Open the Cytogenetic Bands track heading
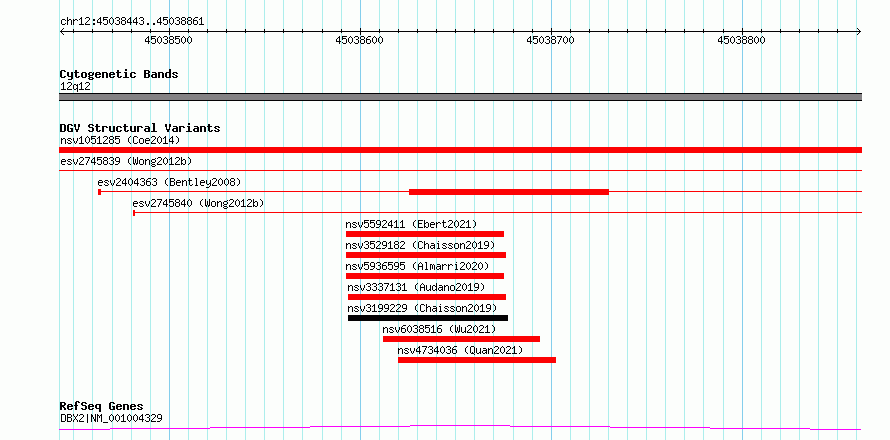890x440 pixels. (119, 74)
